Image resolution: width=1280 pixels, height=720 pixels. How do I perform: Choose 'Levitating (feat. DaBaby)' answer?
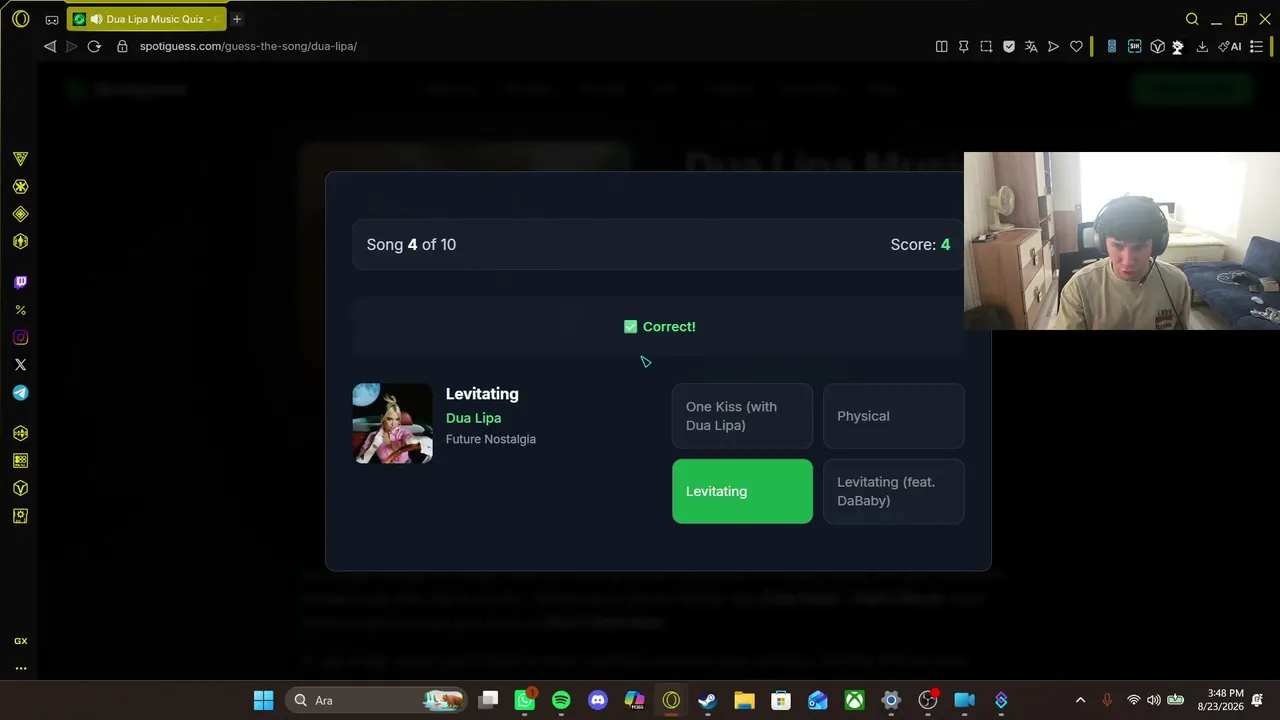pos(893,491)
